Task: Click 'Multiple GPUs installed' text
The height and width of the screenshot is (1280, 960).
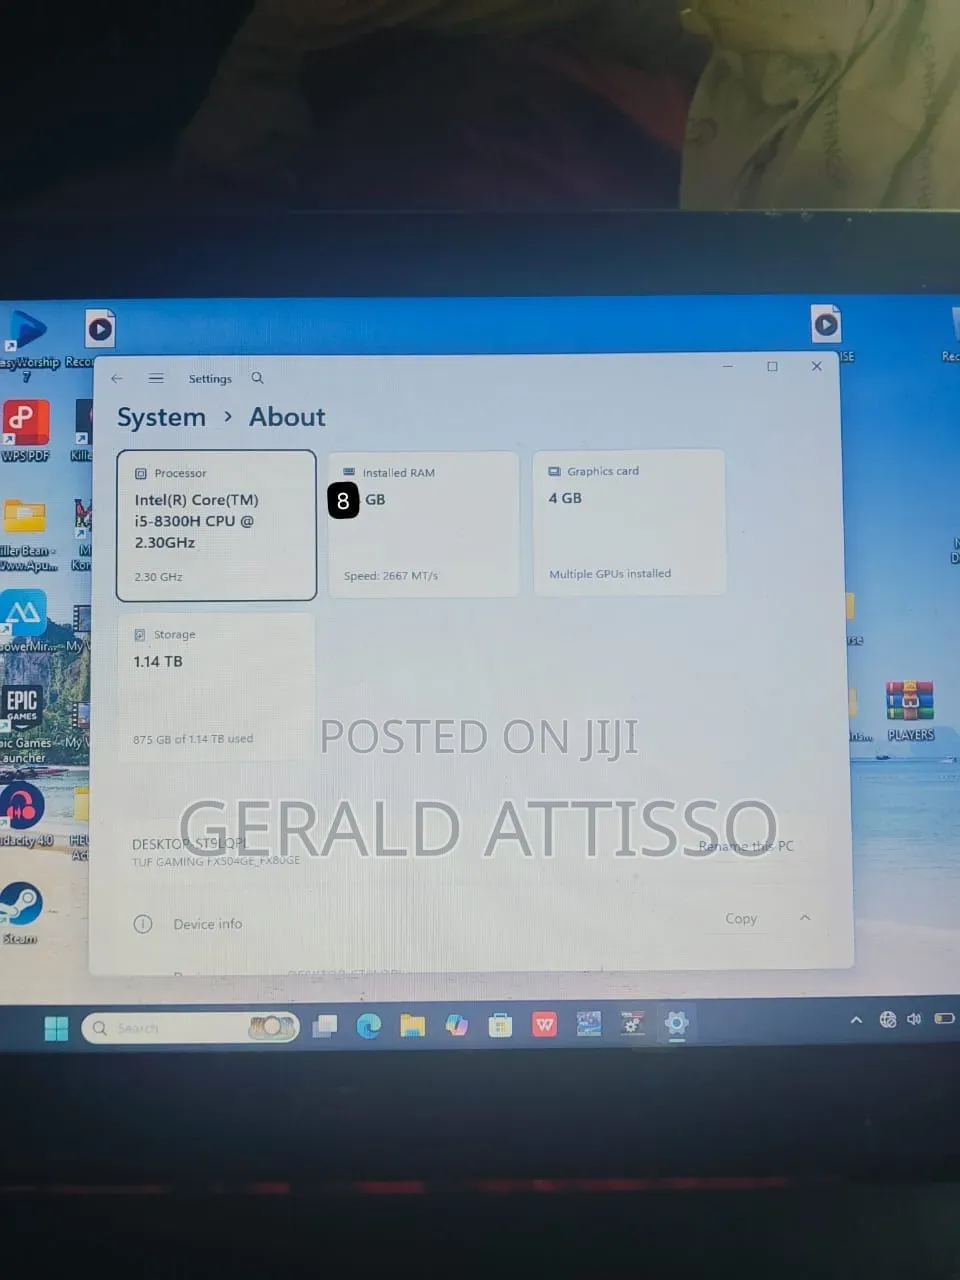Action: [x=610, y=574]
